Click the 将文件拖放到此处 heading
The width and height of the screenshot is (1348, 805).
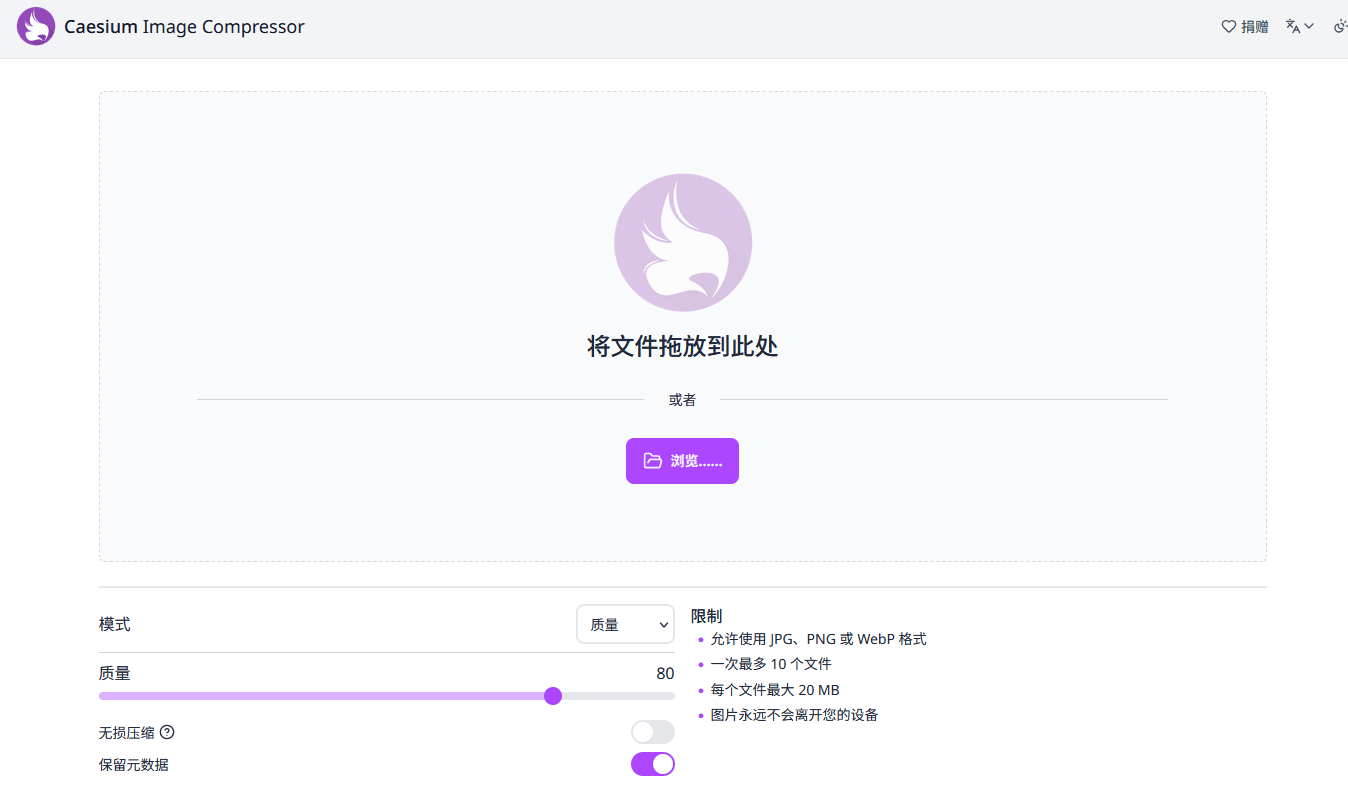(x=683, y=347)
